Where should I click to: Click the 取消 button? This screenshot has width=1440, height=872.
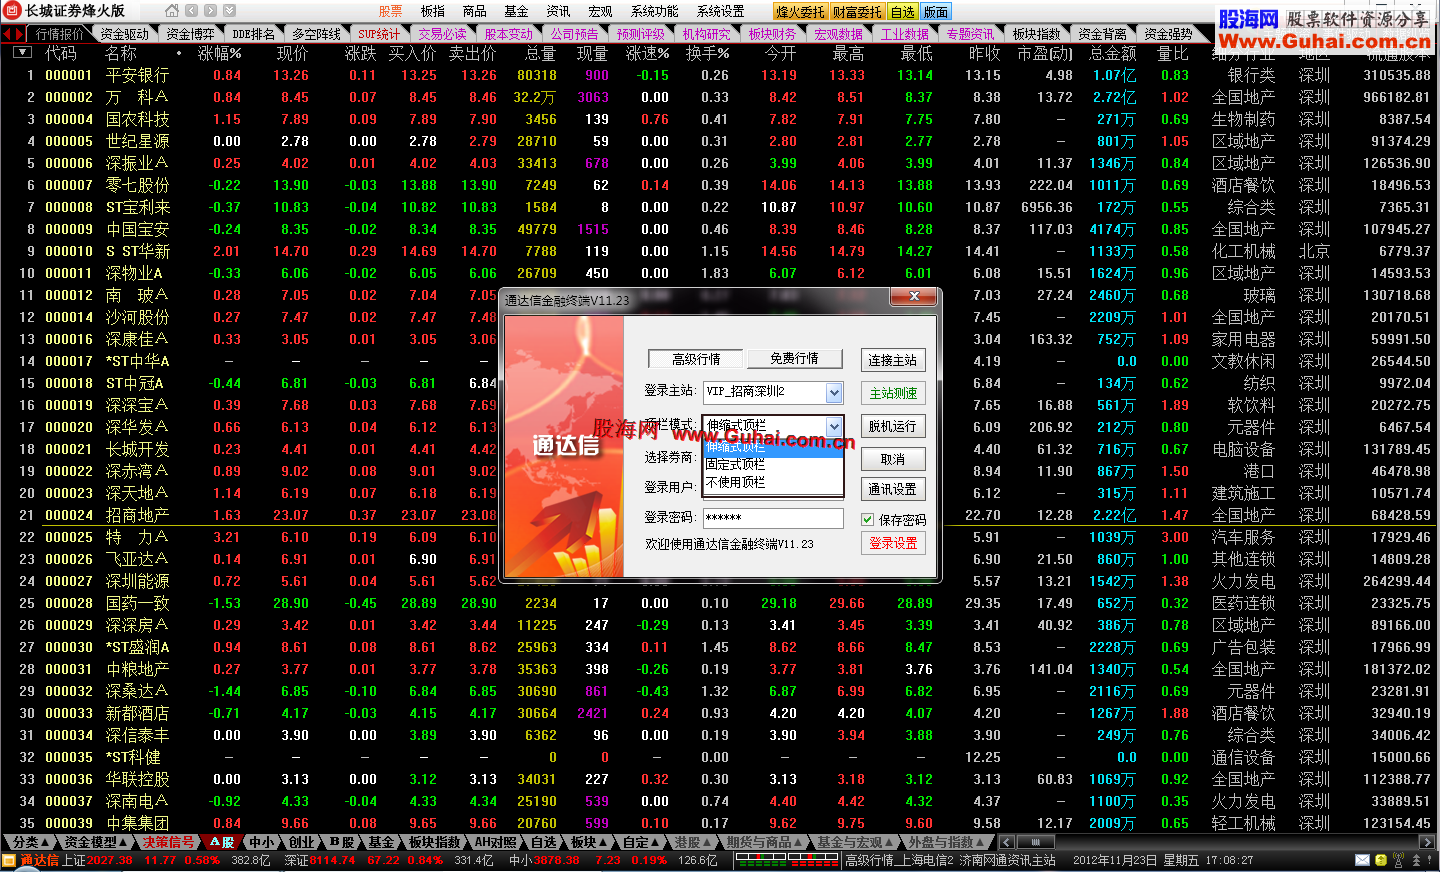click(x=893, y=459)
